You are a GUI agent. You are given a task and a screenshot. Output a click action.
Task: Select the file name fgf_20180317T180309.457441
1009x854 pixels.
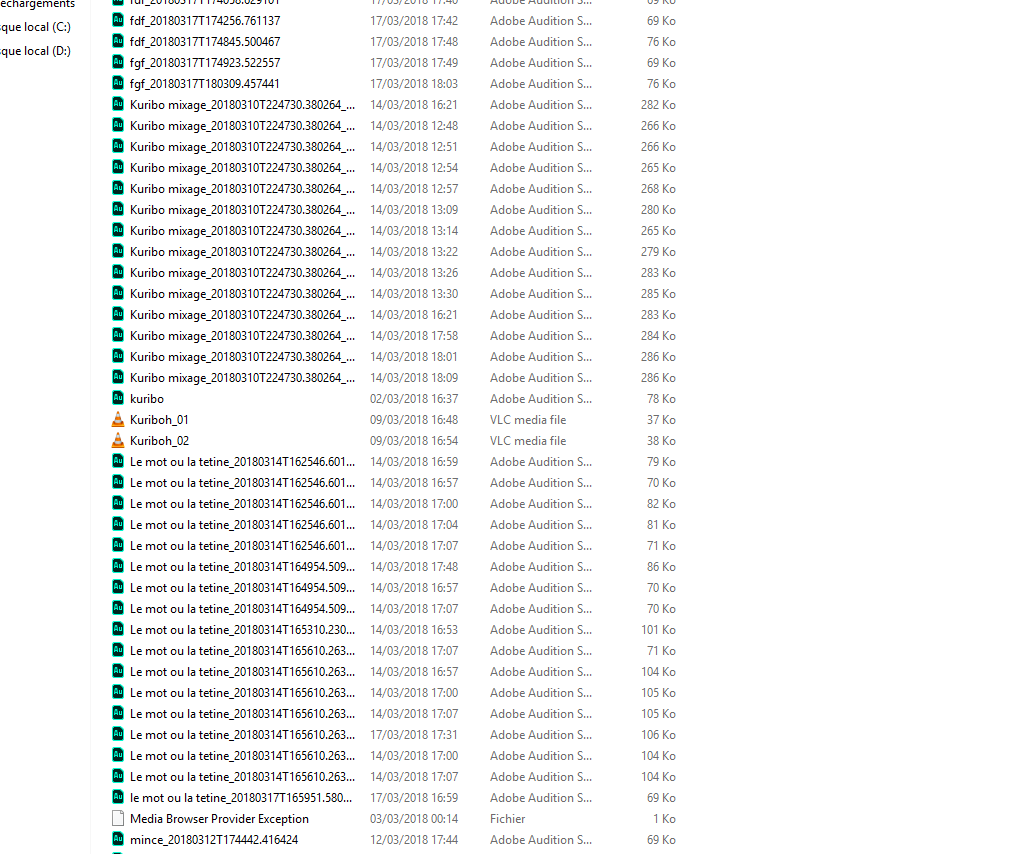click(x=205, y=84)
